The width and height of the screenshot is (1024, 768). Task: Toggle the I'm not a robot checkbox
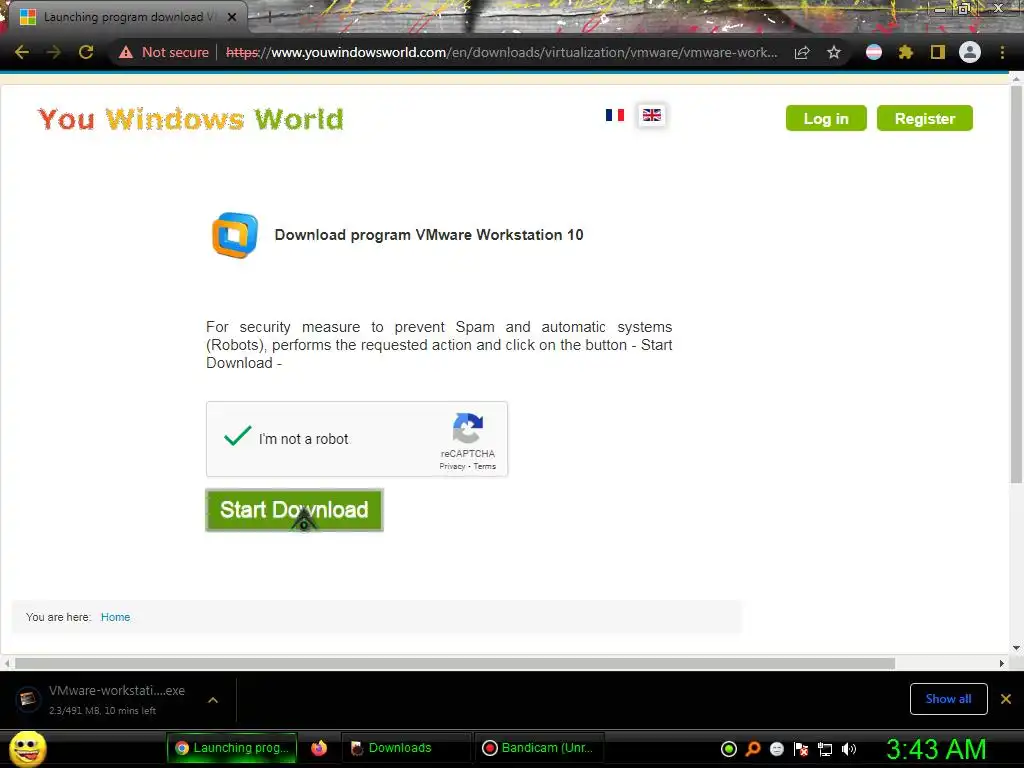237,436
